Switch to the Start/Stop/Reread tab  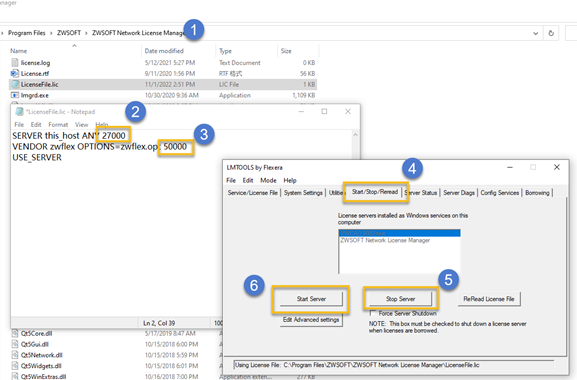coord(375,192)
